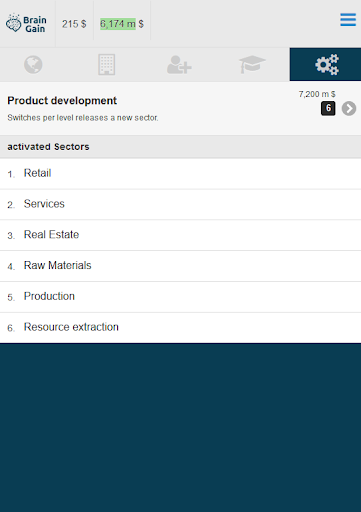The height and width of the screenshot is (512, 361).
Task: Select the Raw Materials sector row
Action: click(180, 266)
